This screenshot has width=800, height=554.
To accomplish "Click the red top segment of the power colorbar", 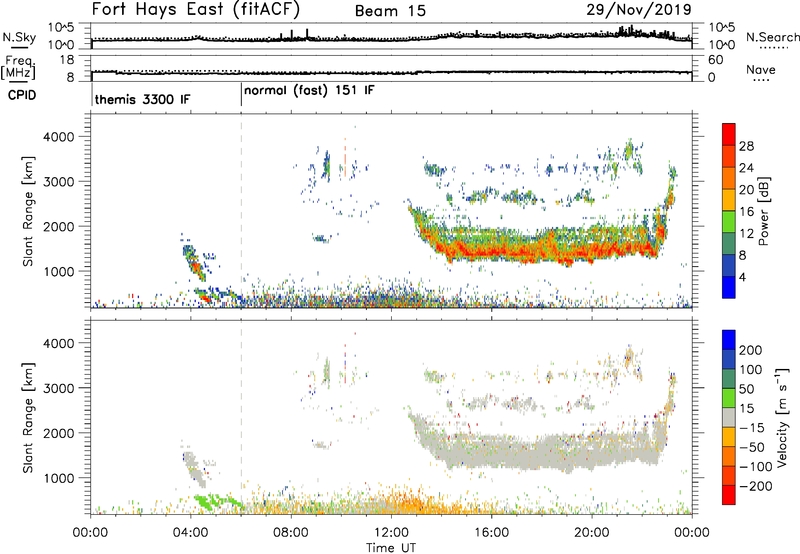I will tap(729, 134).
